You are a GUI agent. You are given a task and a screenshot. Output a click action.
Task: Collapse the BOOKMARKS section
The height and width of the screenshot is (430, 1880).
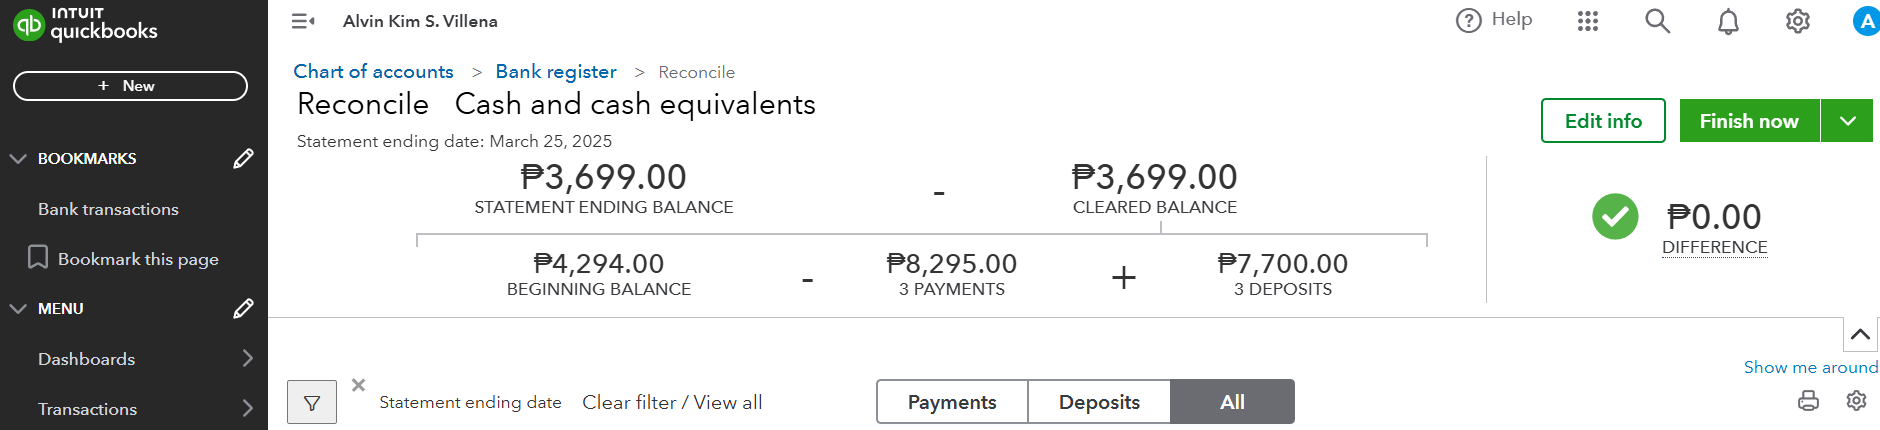coord(18,159)
